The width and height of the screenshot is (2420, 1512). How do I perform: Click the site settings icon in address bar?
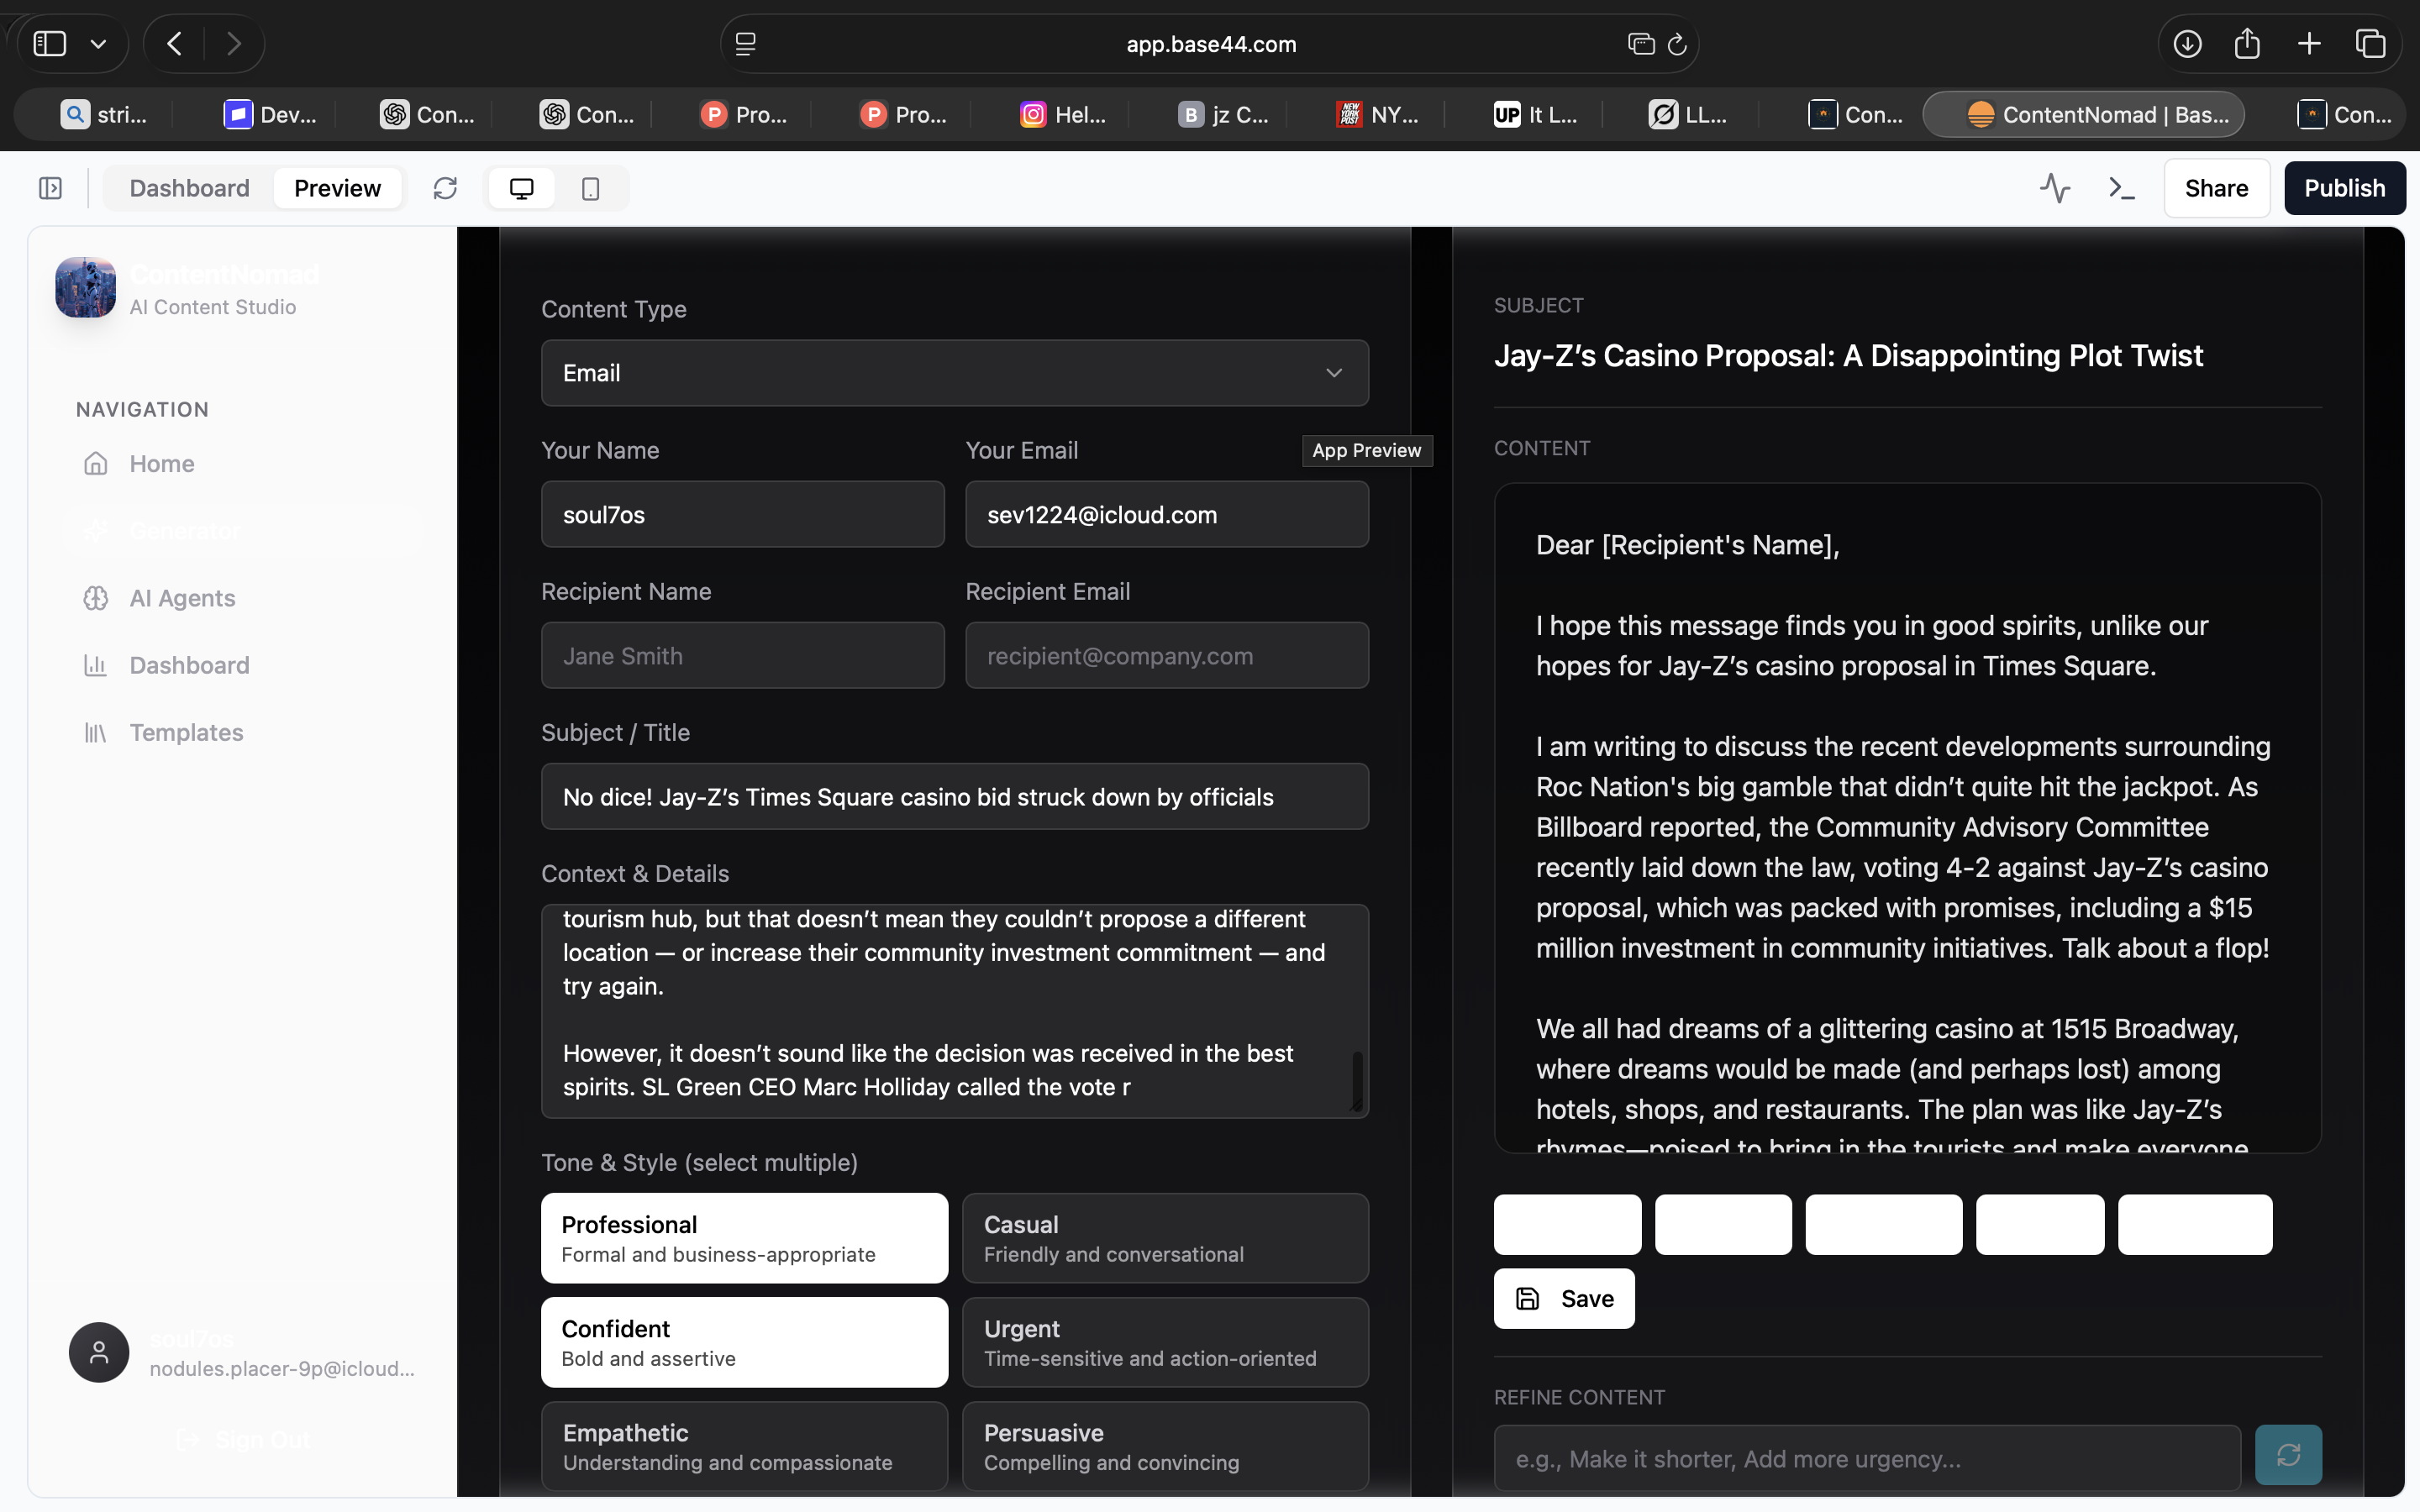click(x=745, y=44)
